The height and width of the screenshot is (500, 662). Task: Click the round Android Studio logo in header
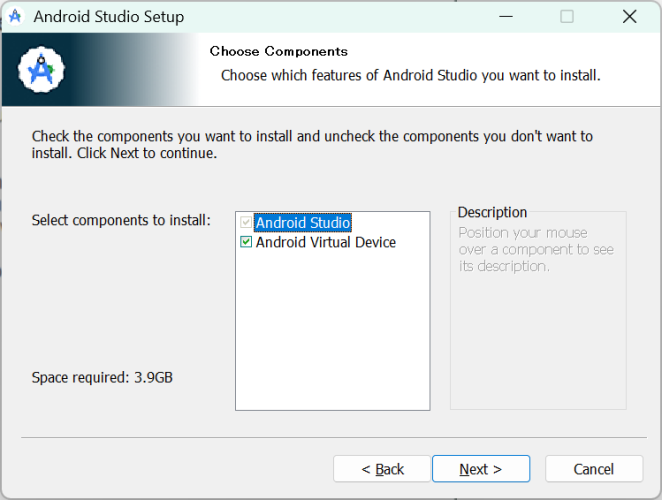(x=41, y=70)
